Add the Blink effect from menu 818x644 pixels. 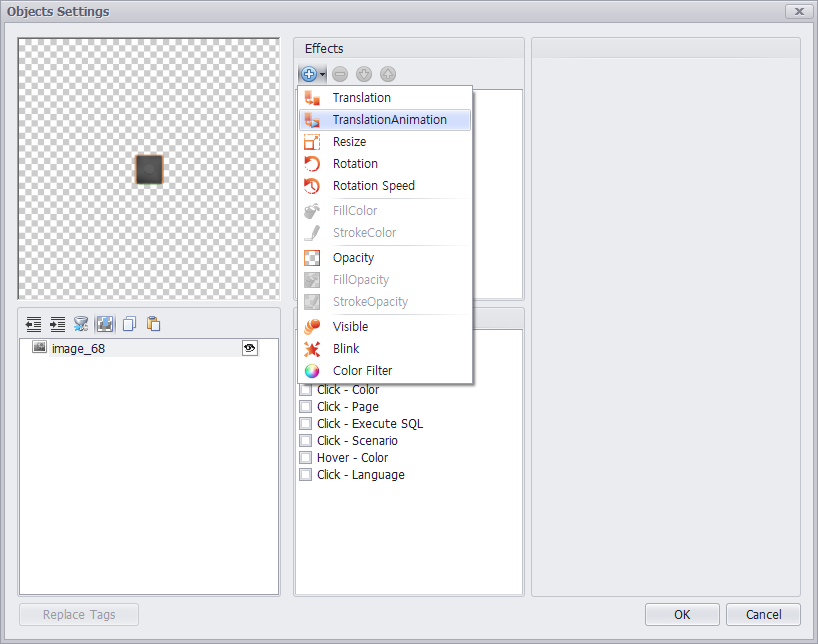point(346,349)
